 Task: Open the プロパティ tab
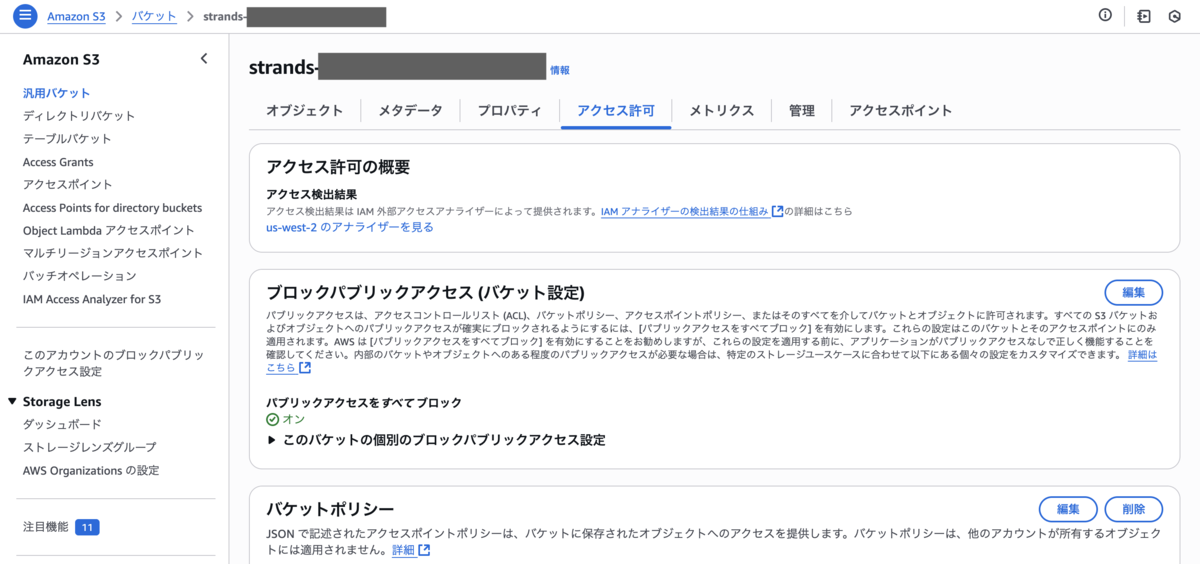tap(509, 111)
